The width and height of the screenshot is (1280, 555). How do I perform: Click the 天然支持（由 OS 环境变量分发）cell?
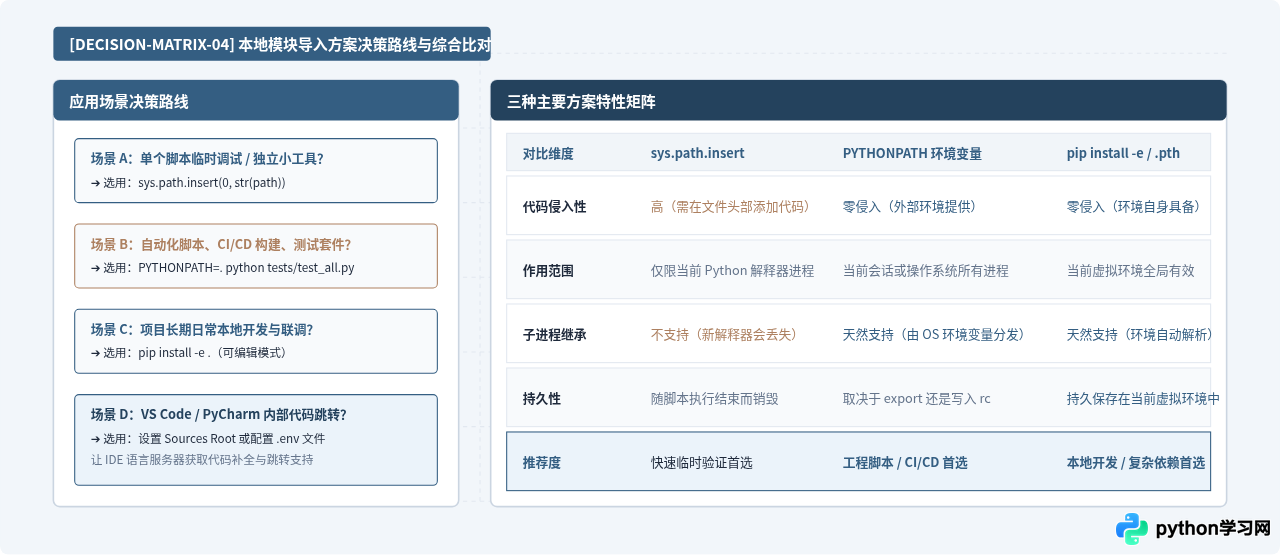(x=934, y=335)
